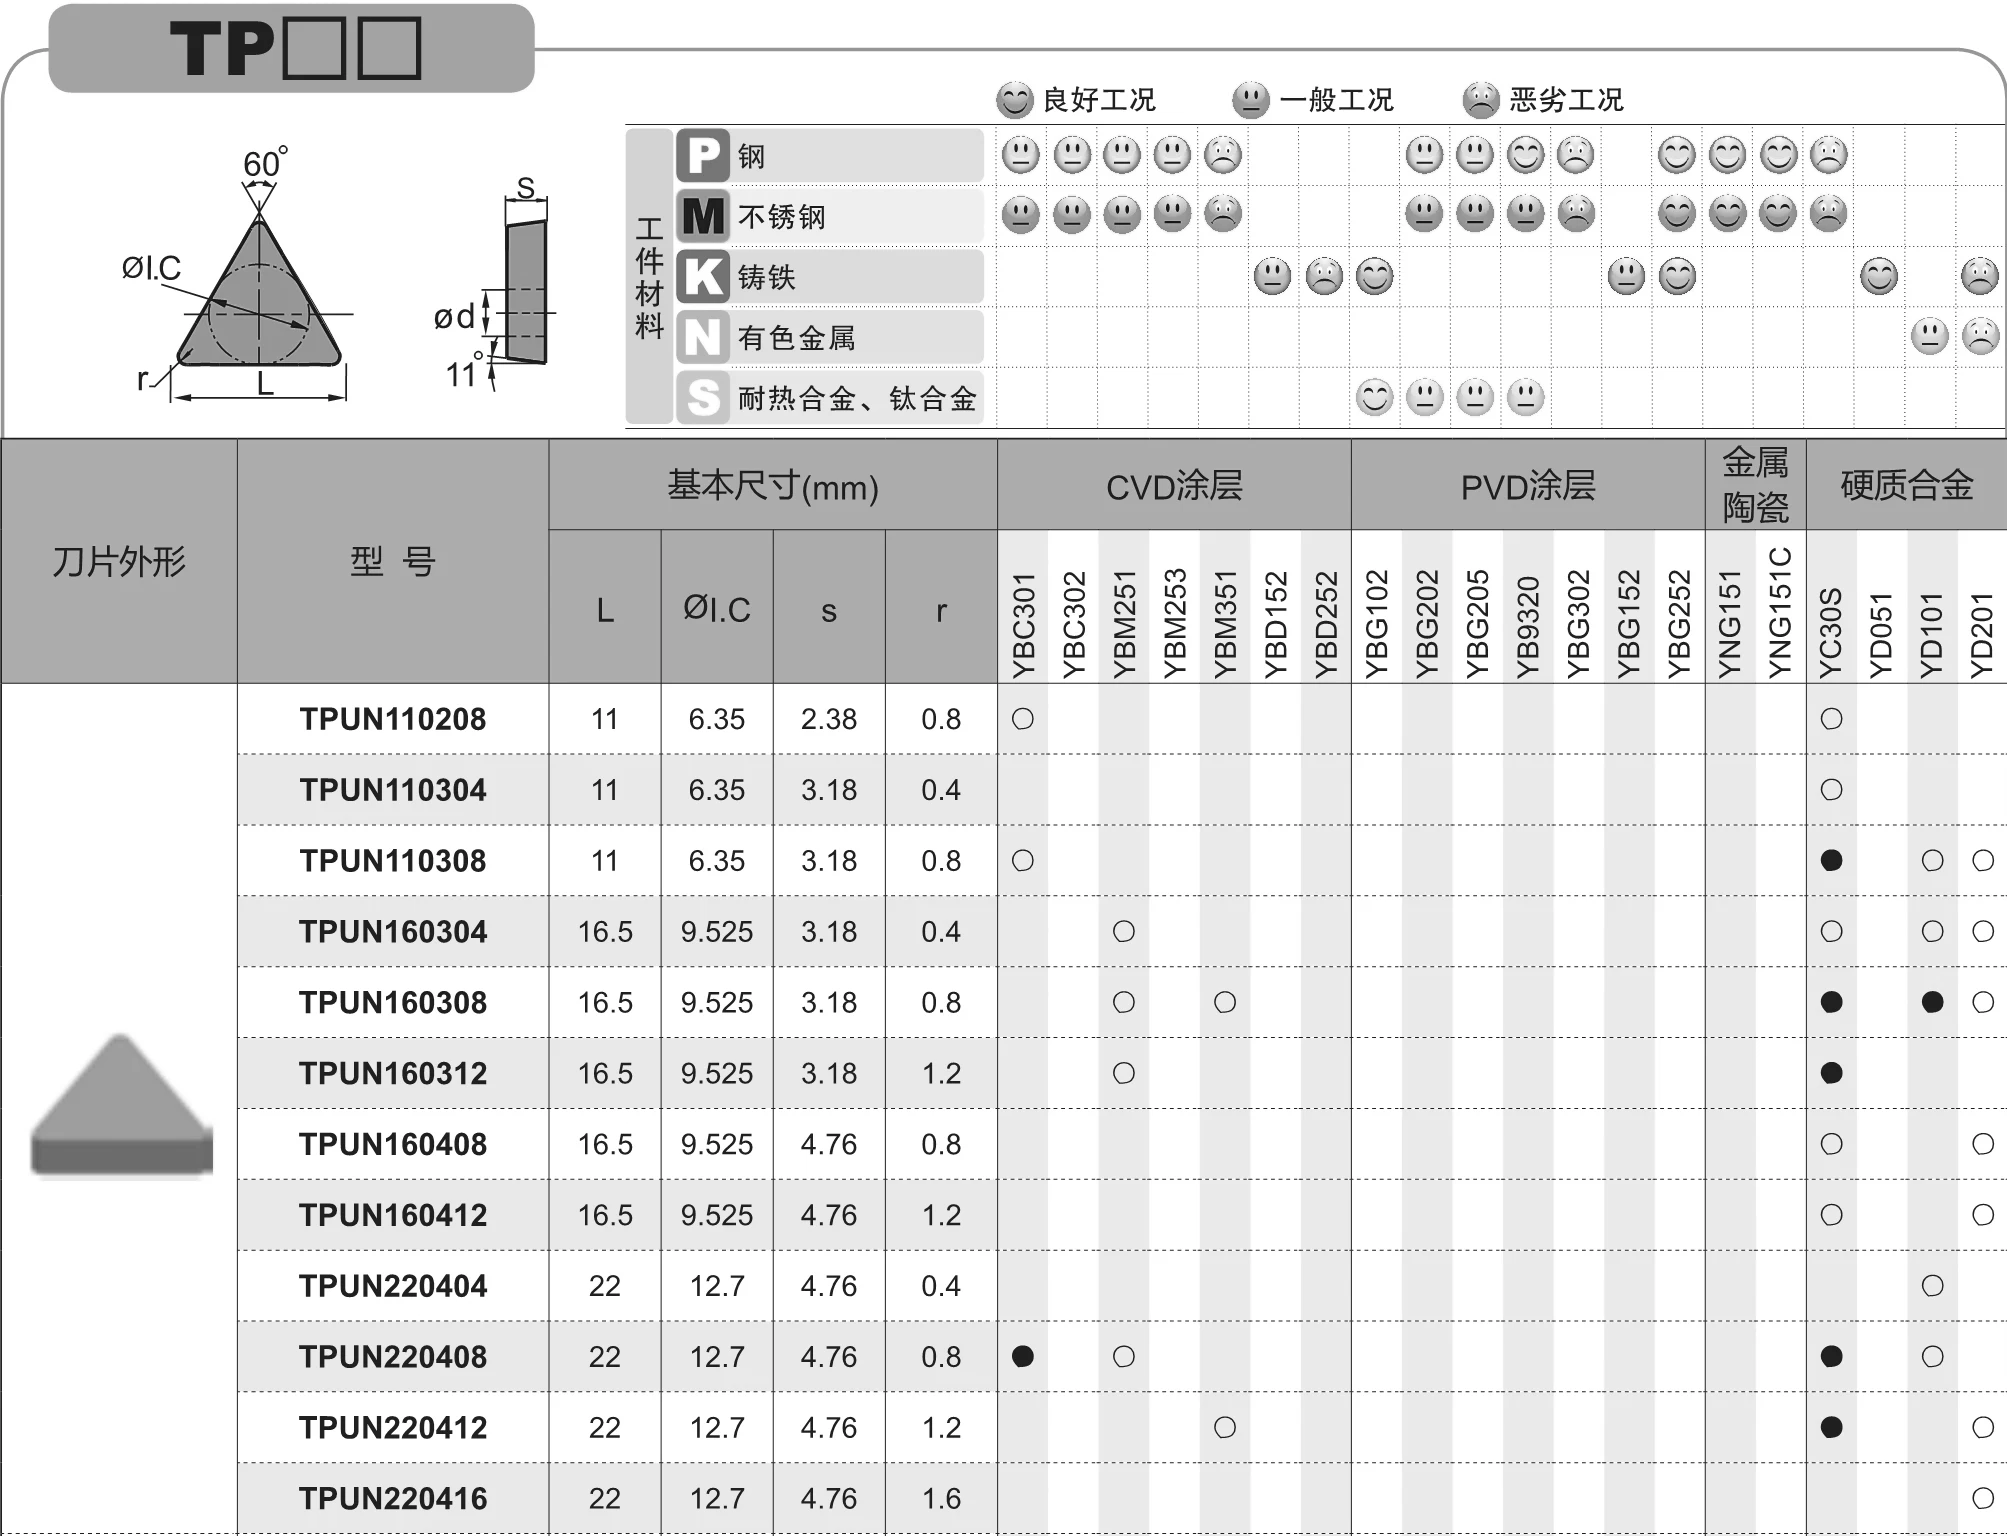The height and width of the screenshot is (1536, 2007).
Task: Click the face in 钢 row under YBC301
Action: click(1021, 155)
